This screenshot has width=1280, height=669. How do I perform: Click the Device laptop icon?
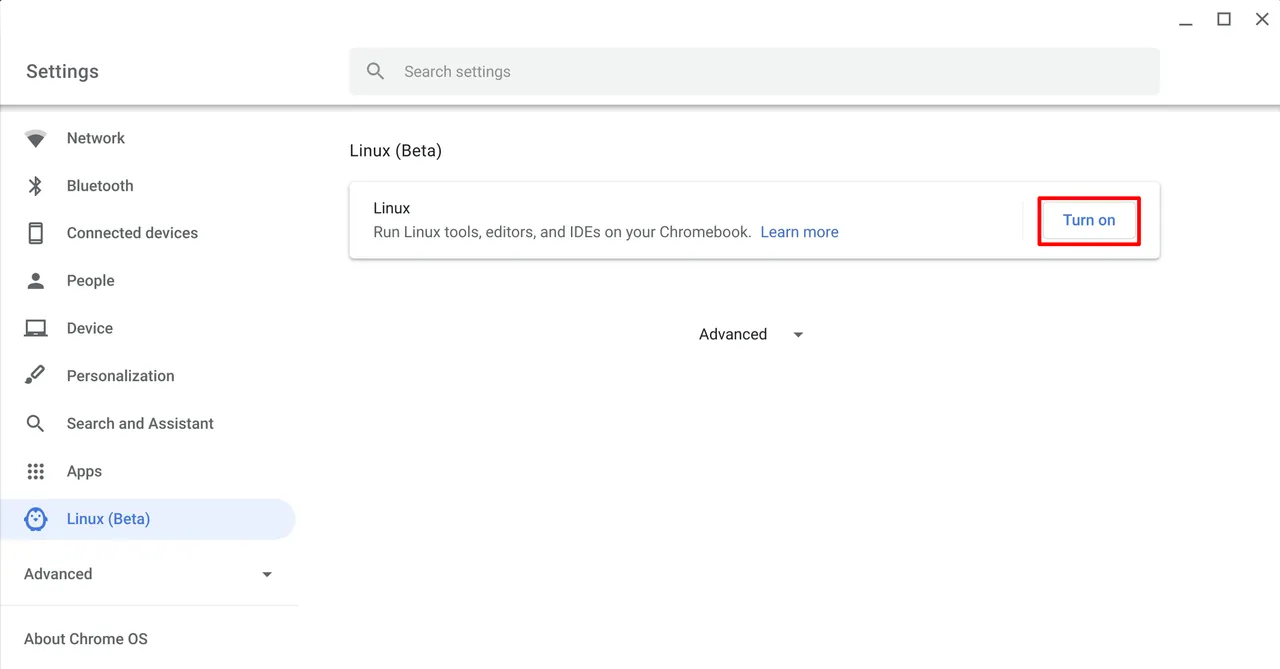pos(36,328)
